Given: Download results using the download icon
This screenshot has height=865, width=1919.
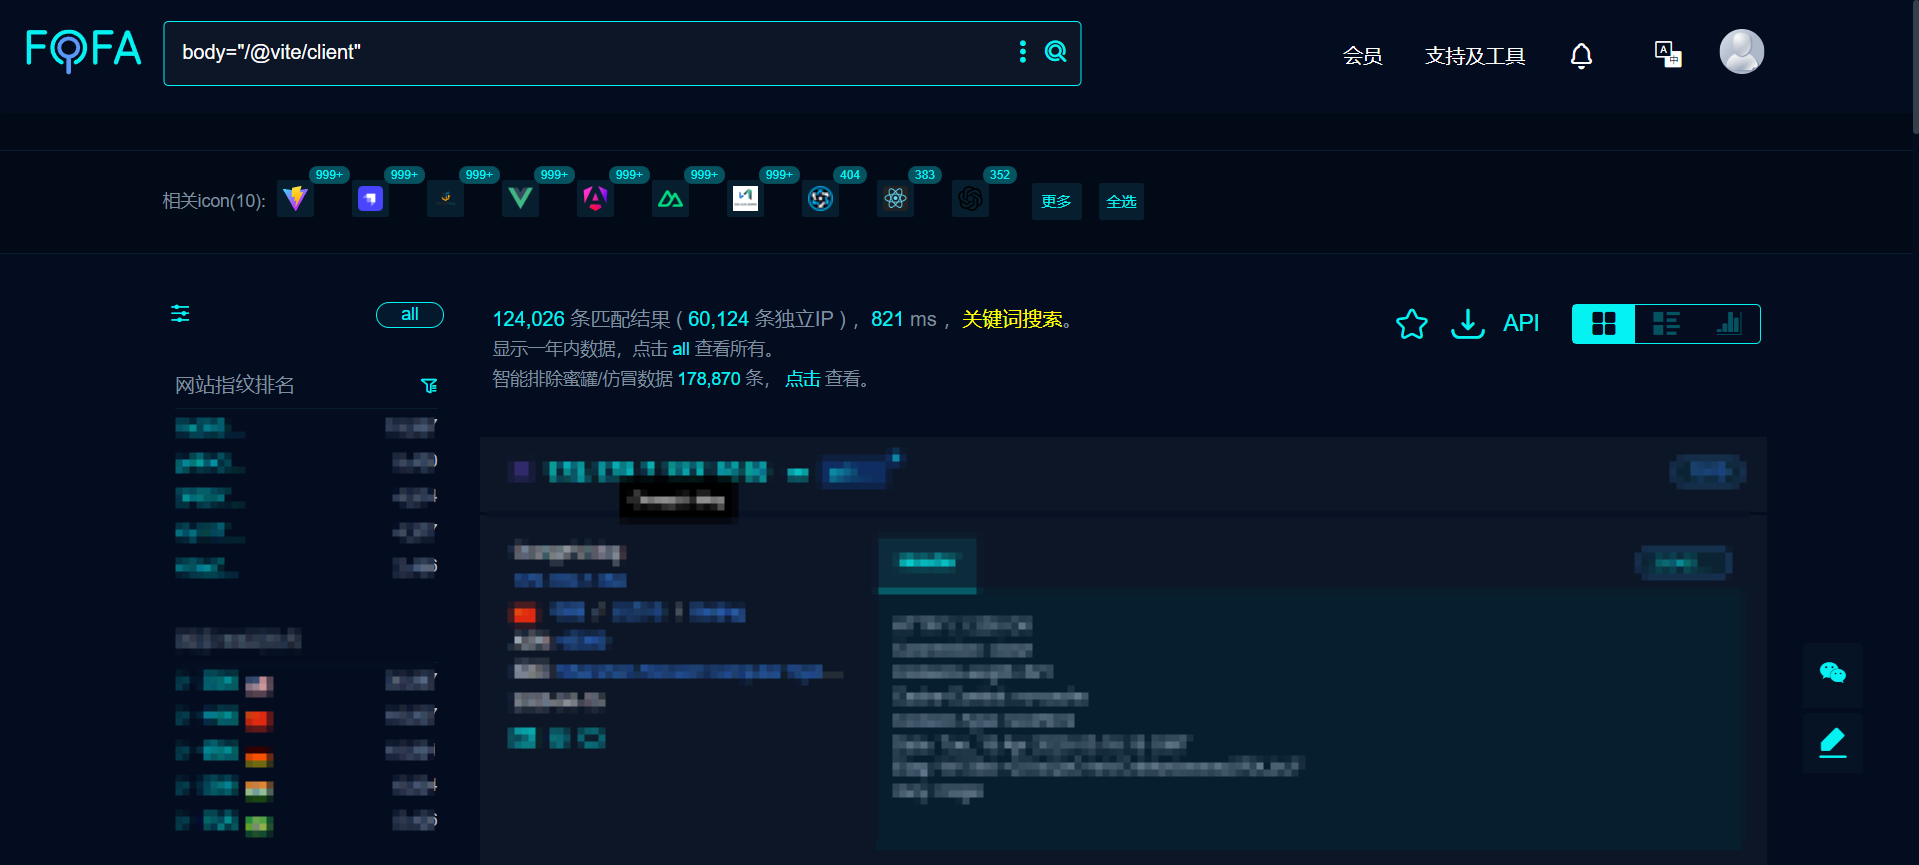Looking at the screenshot, I should [1467, 324].
